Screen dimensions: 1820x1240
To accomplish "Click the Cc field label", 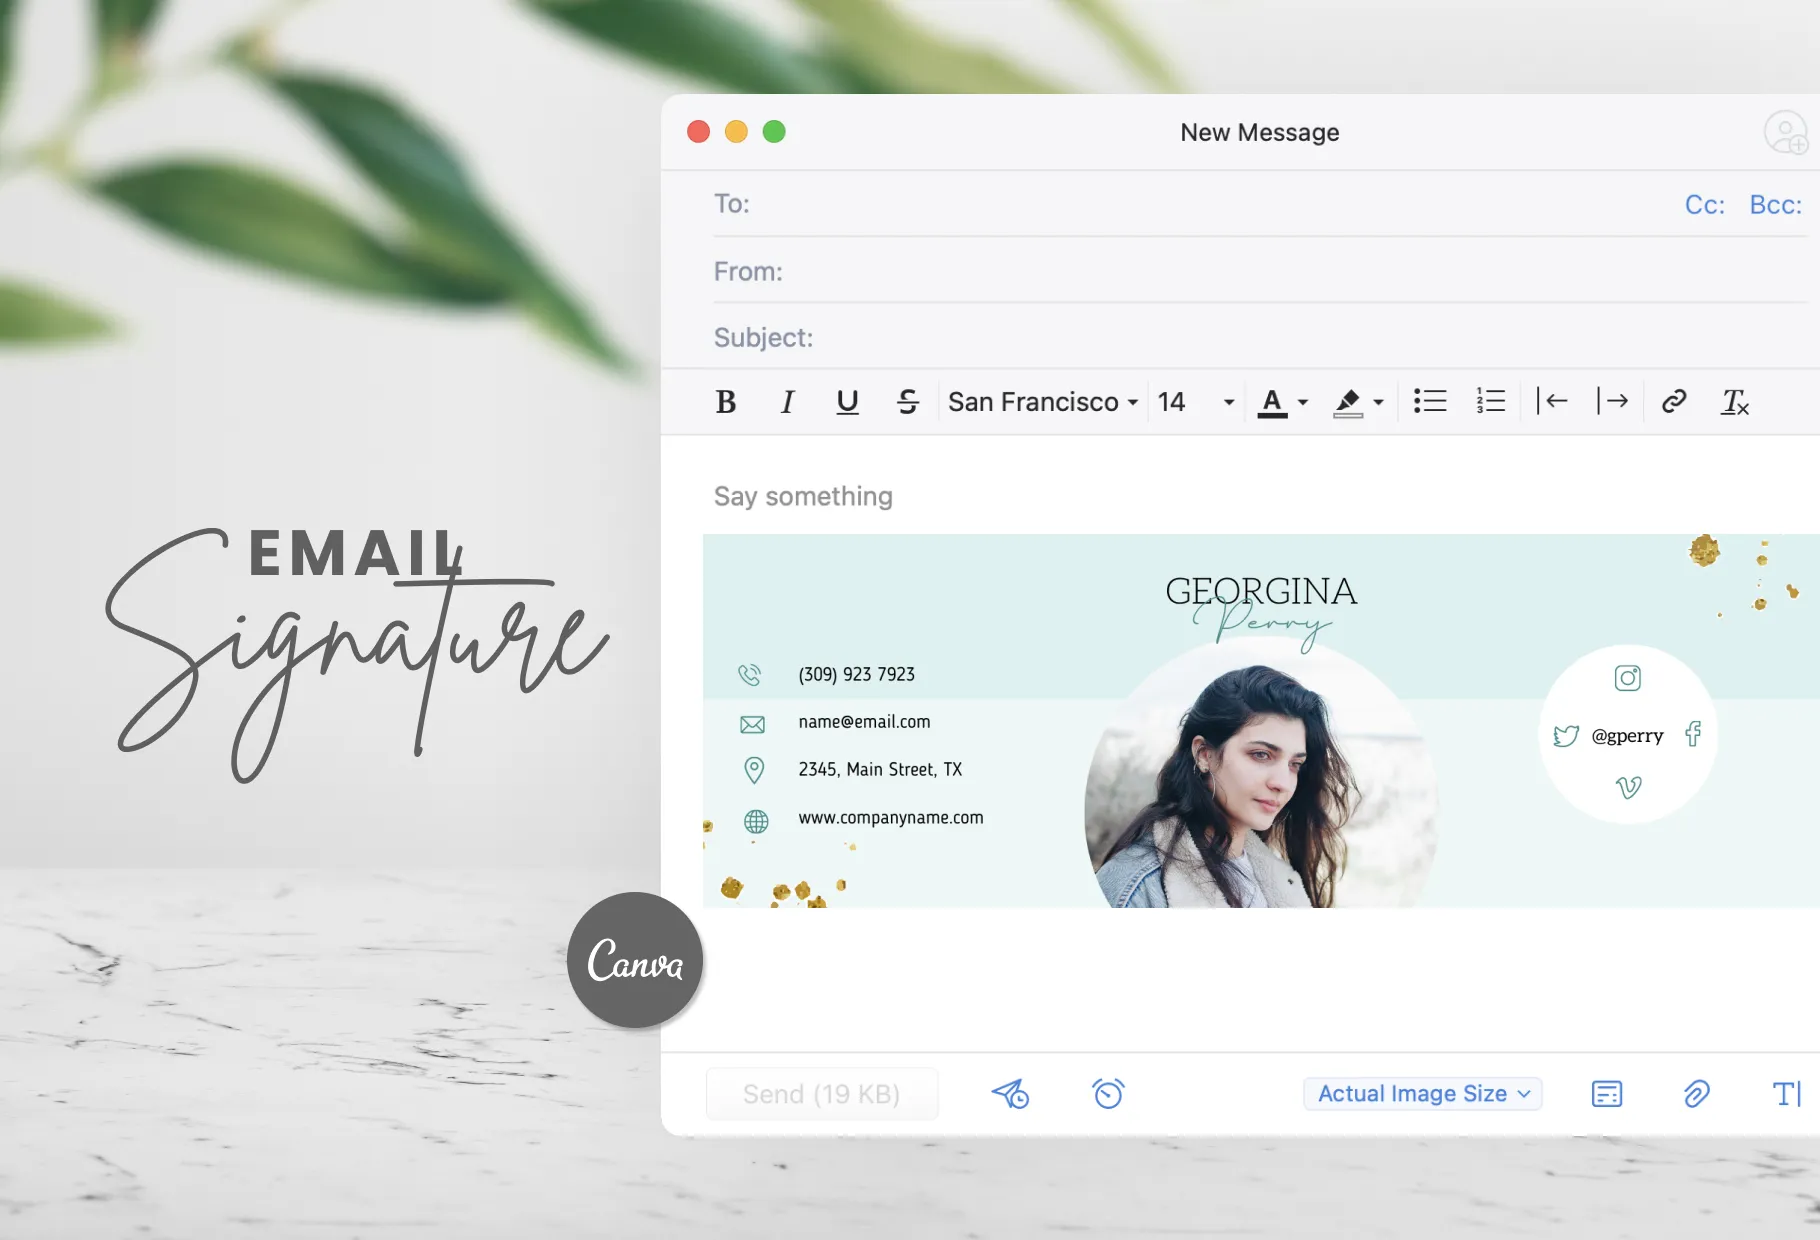I will [x=1703, y=204].
